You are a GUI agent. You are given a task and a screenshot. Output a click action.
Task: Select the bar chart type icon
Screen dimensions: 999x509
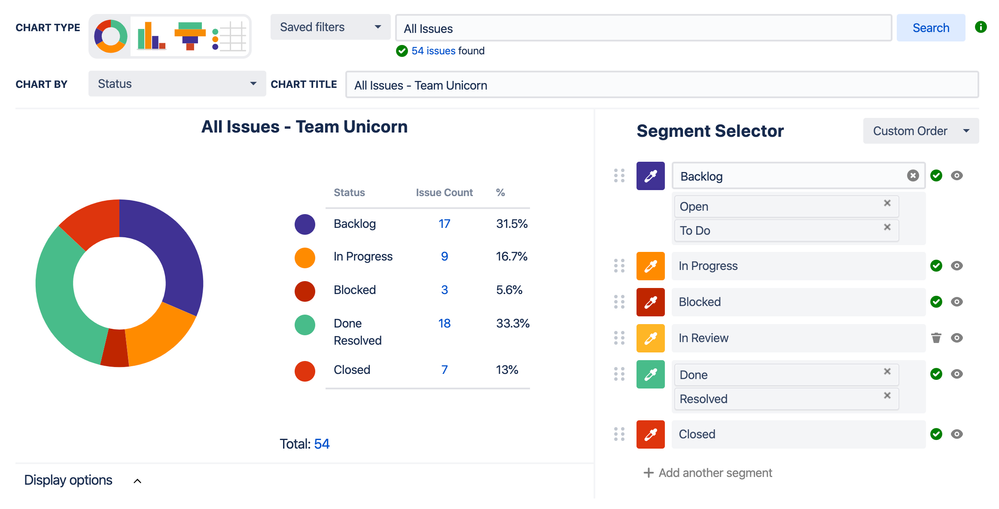coord(151,36)
